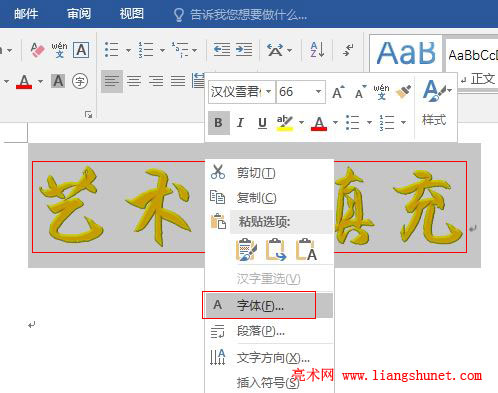Increase indent in ribbon
Image resolution: width=498 pixels, height=393 pixels.
tap(244, 50)
